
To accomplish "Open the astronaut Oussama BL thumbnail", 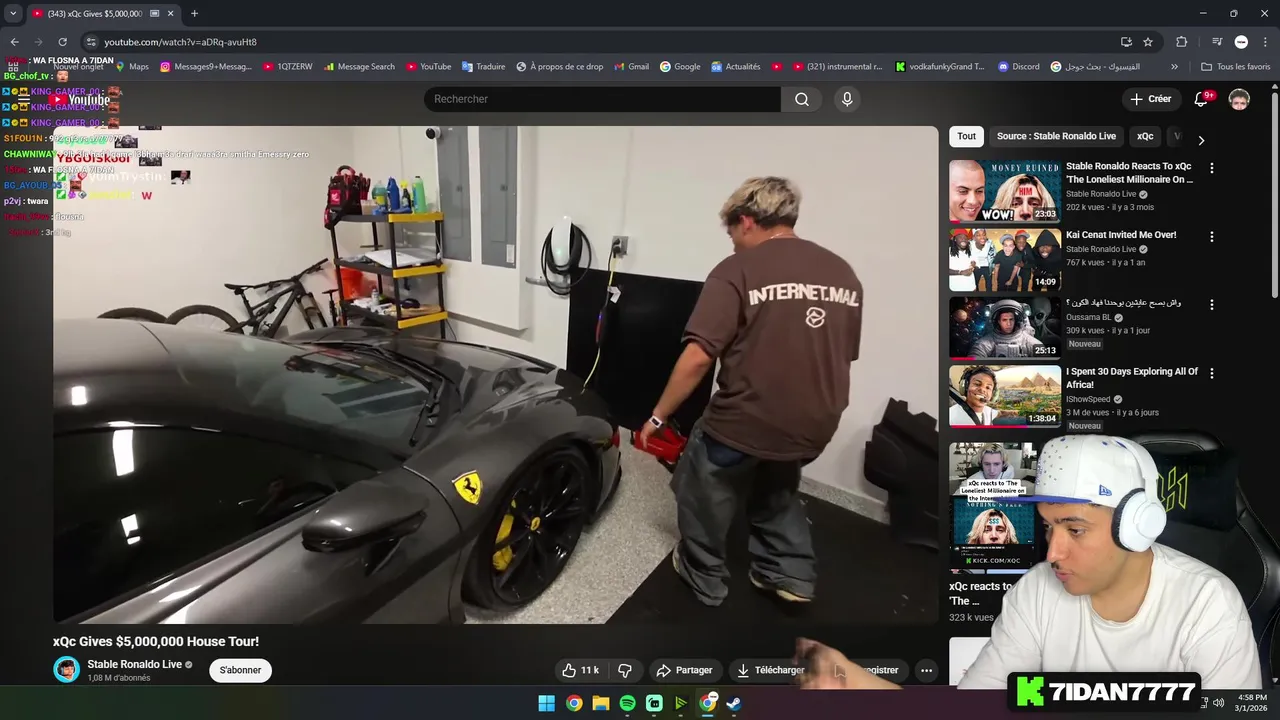I will (1005, 327).
